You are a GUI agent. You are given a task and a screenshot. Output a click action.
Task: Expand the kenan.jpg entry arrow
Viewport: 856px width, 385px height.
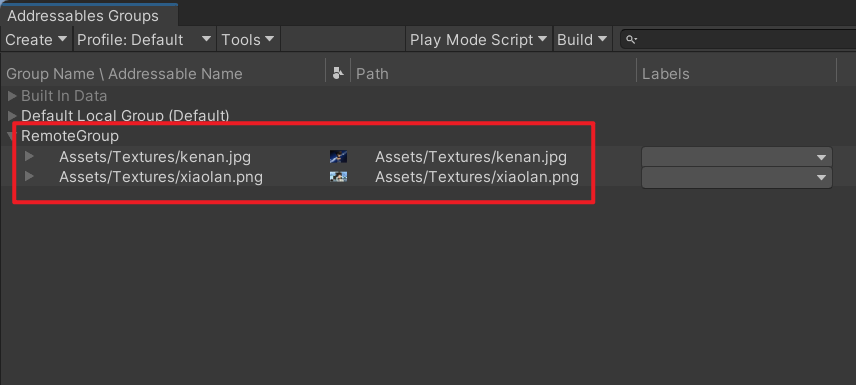(x=29, y=157)
